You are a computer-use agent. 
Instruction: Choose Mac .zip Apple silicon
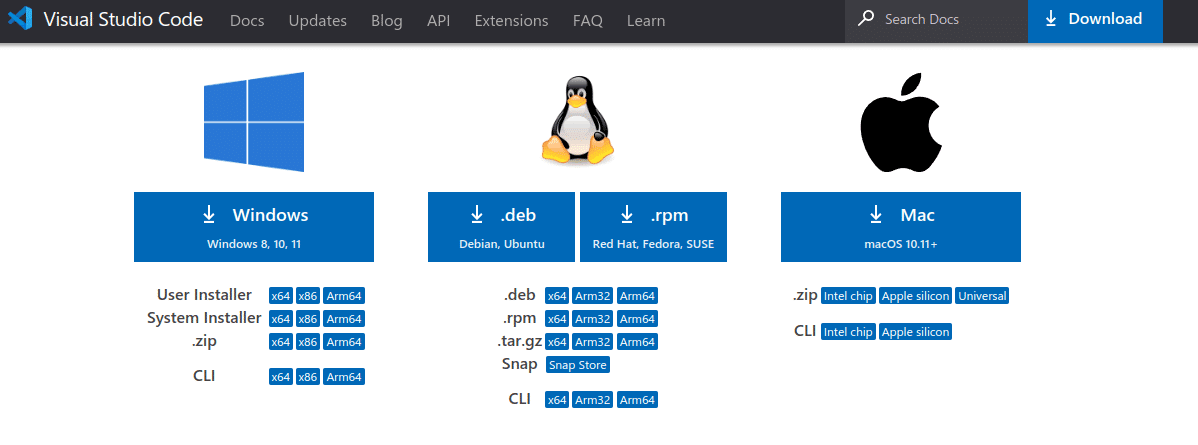(915, 296)
